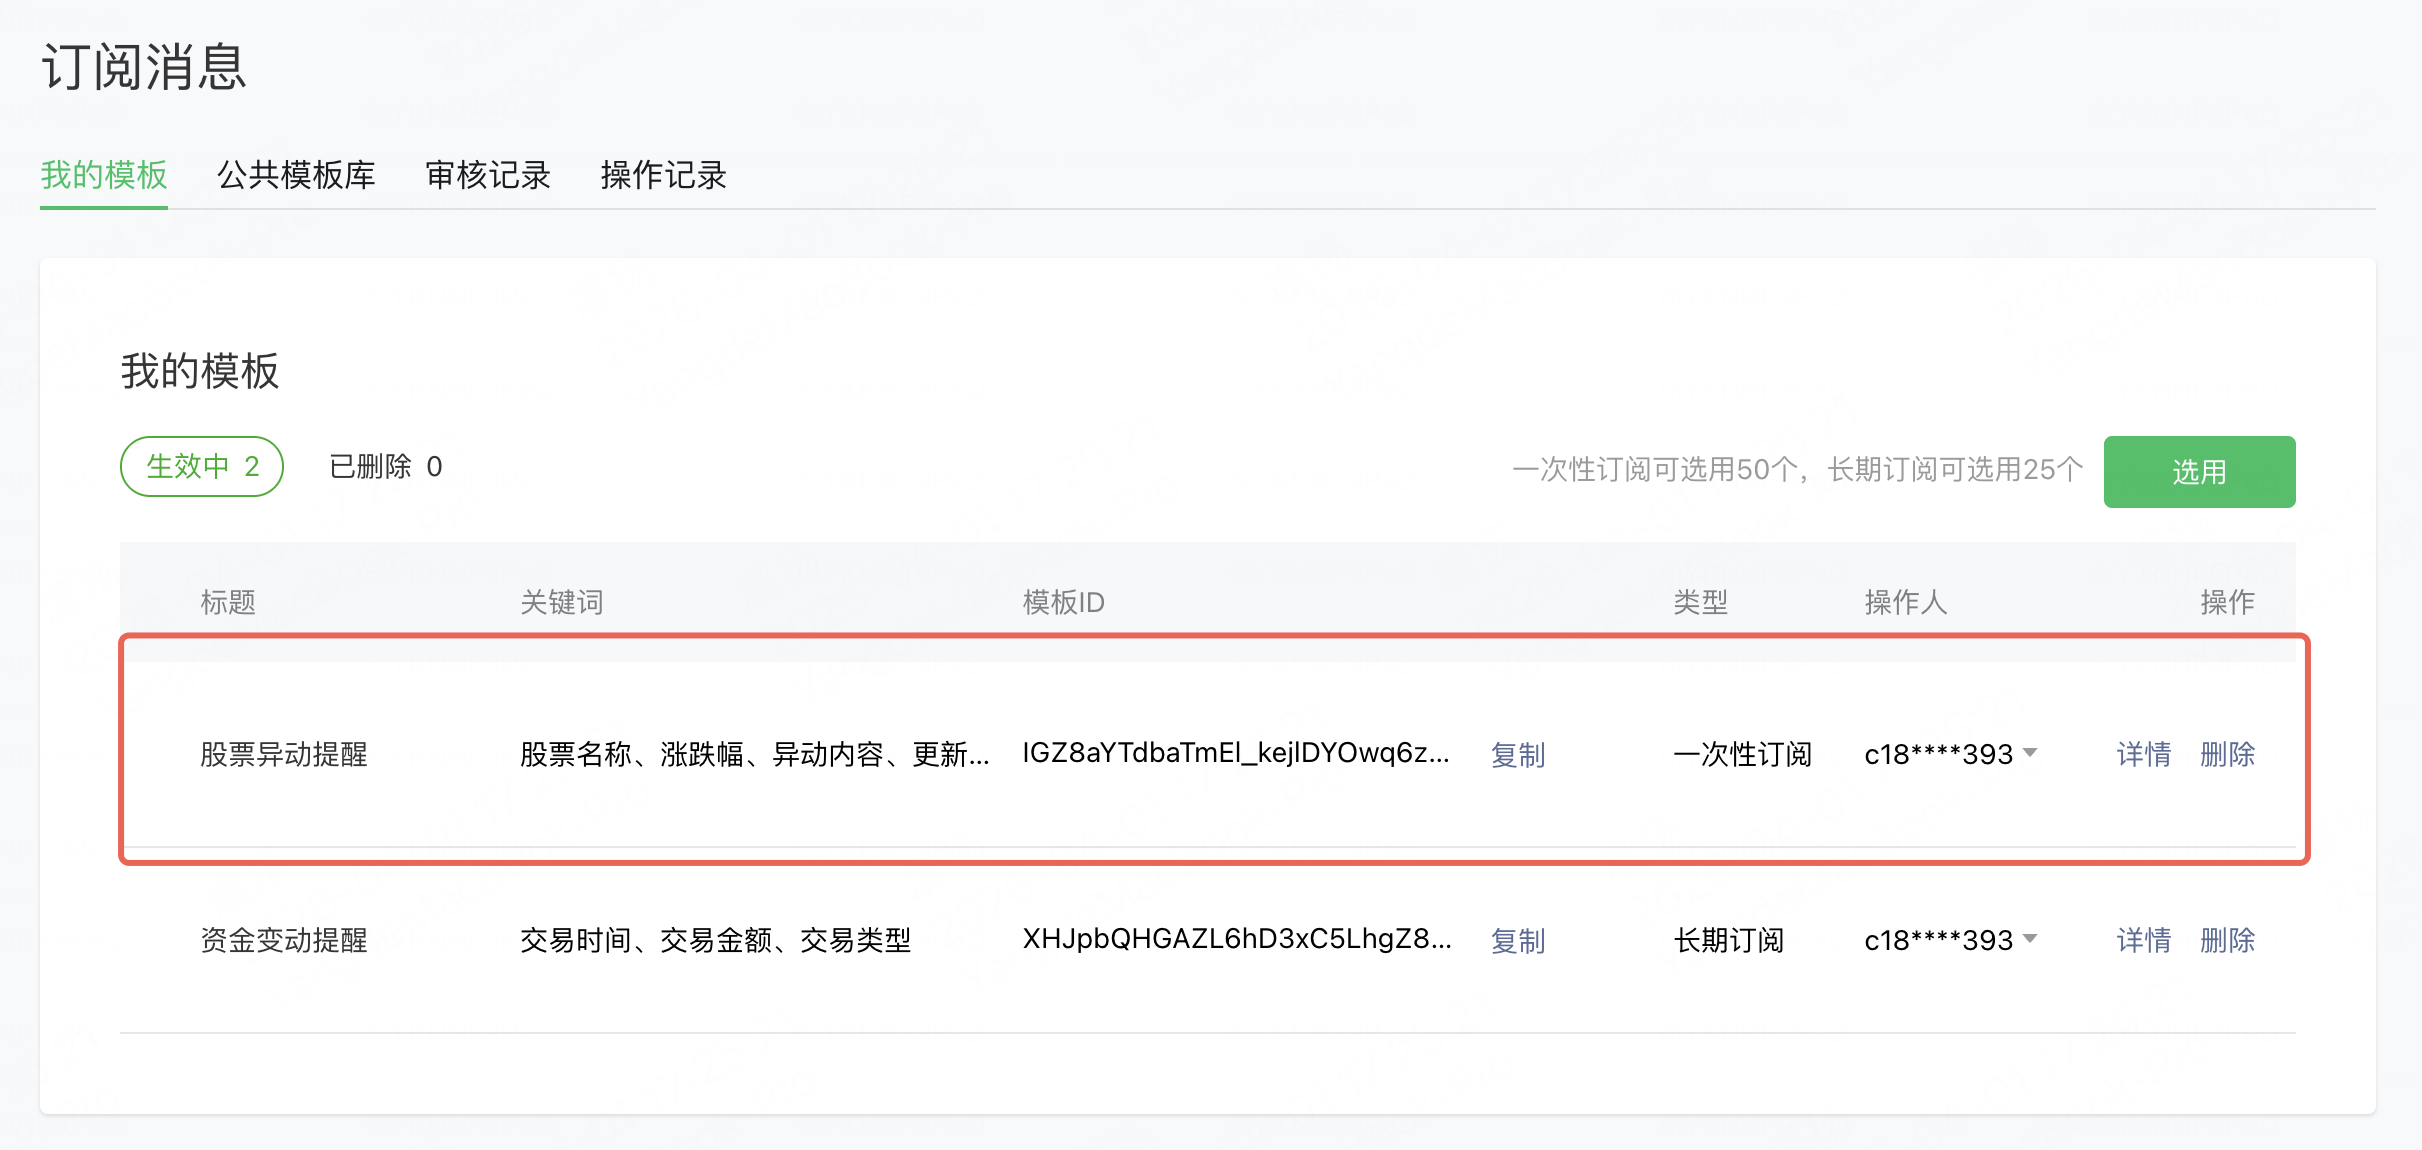Show the 已删除 0 filter
Screen dimensions: 2422x1150
[x=385, y=466]
